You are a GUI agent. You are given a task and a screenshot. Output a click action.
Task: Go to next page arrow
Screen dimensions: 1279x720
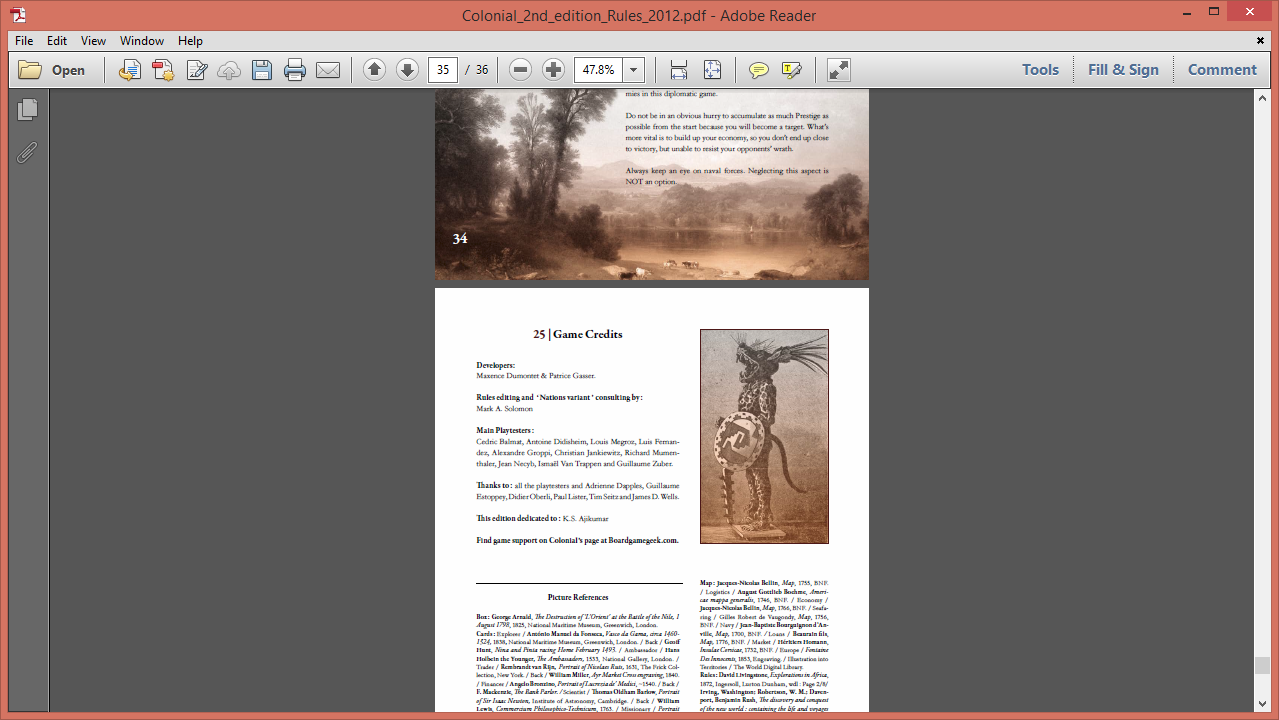[x=407, y=70]
